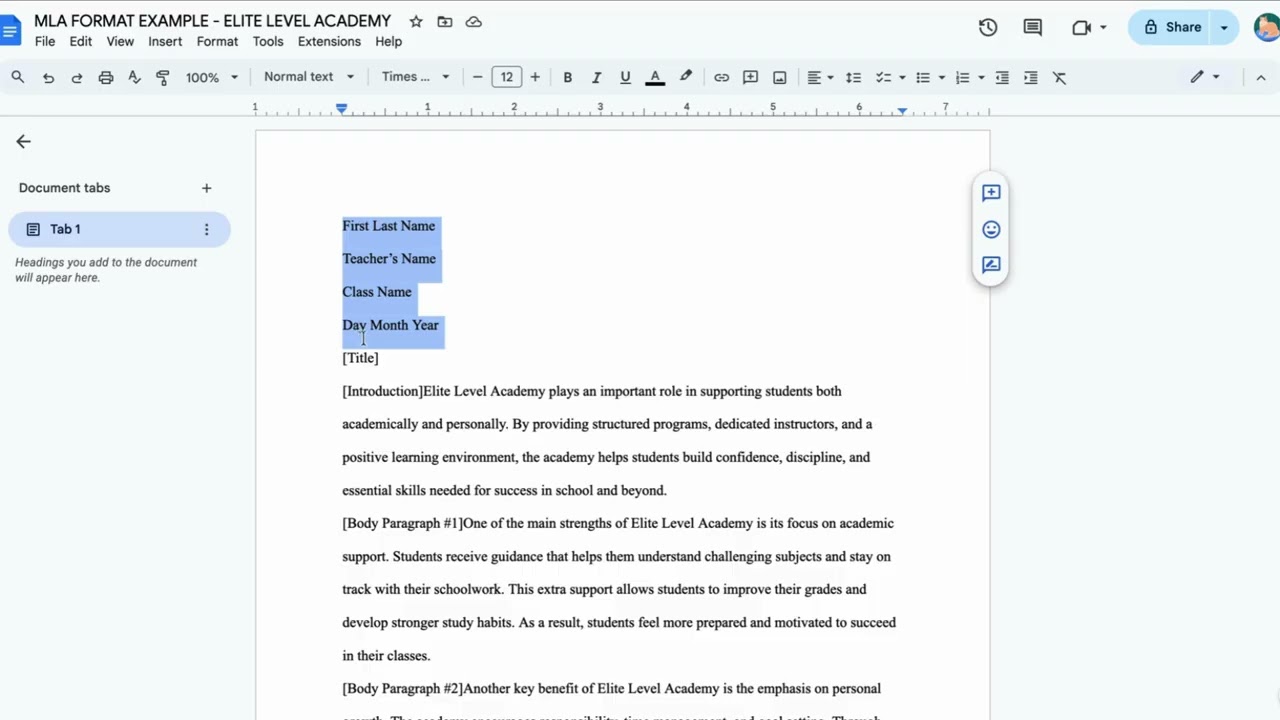Start a video call camera icon
The height and width of the screenshot is (720, 1280).
1081,27
